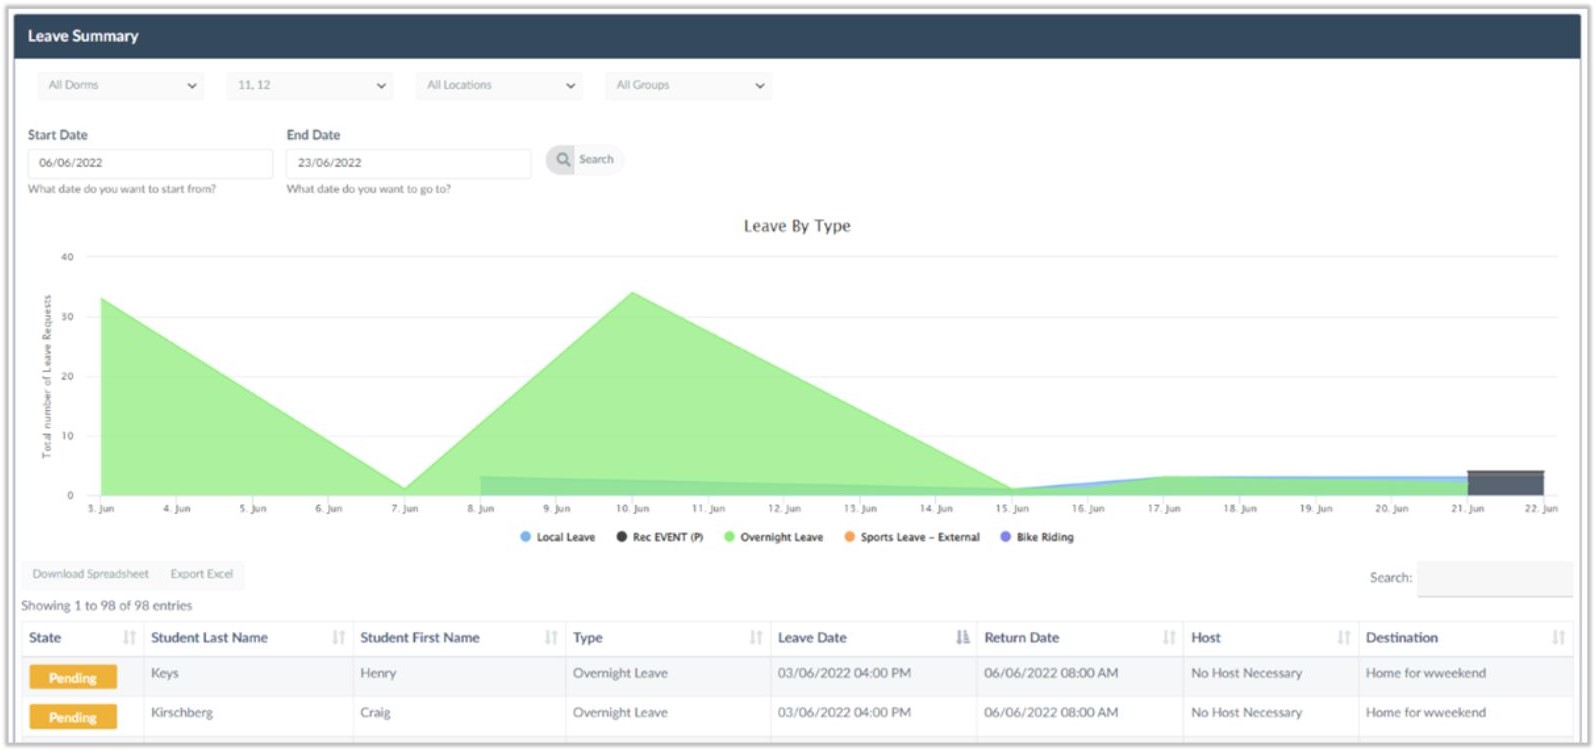This screenshot has width=1595, height=751.
Task: Toggle Local Leave legend swatch
Action: coord(525,537)
